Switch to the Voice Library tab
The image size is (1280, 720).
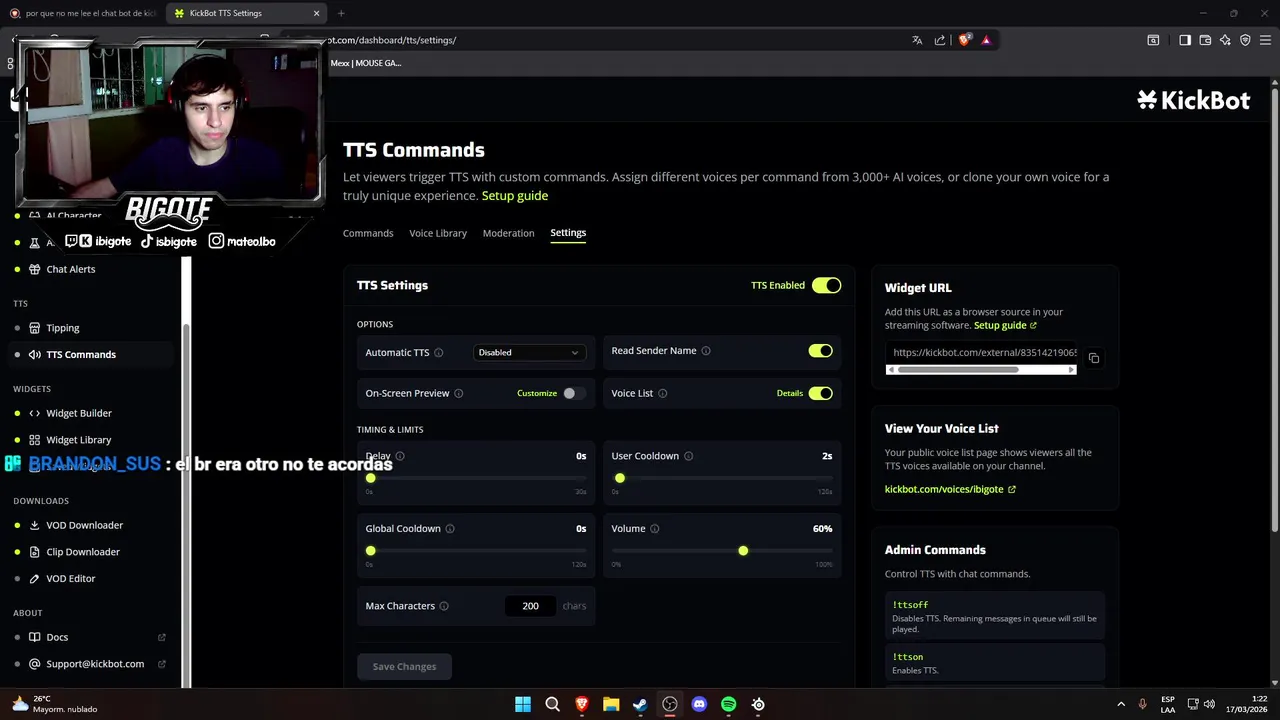click(x=438, y=233)
